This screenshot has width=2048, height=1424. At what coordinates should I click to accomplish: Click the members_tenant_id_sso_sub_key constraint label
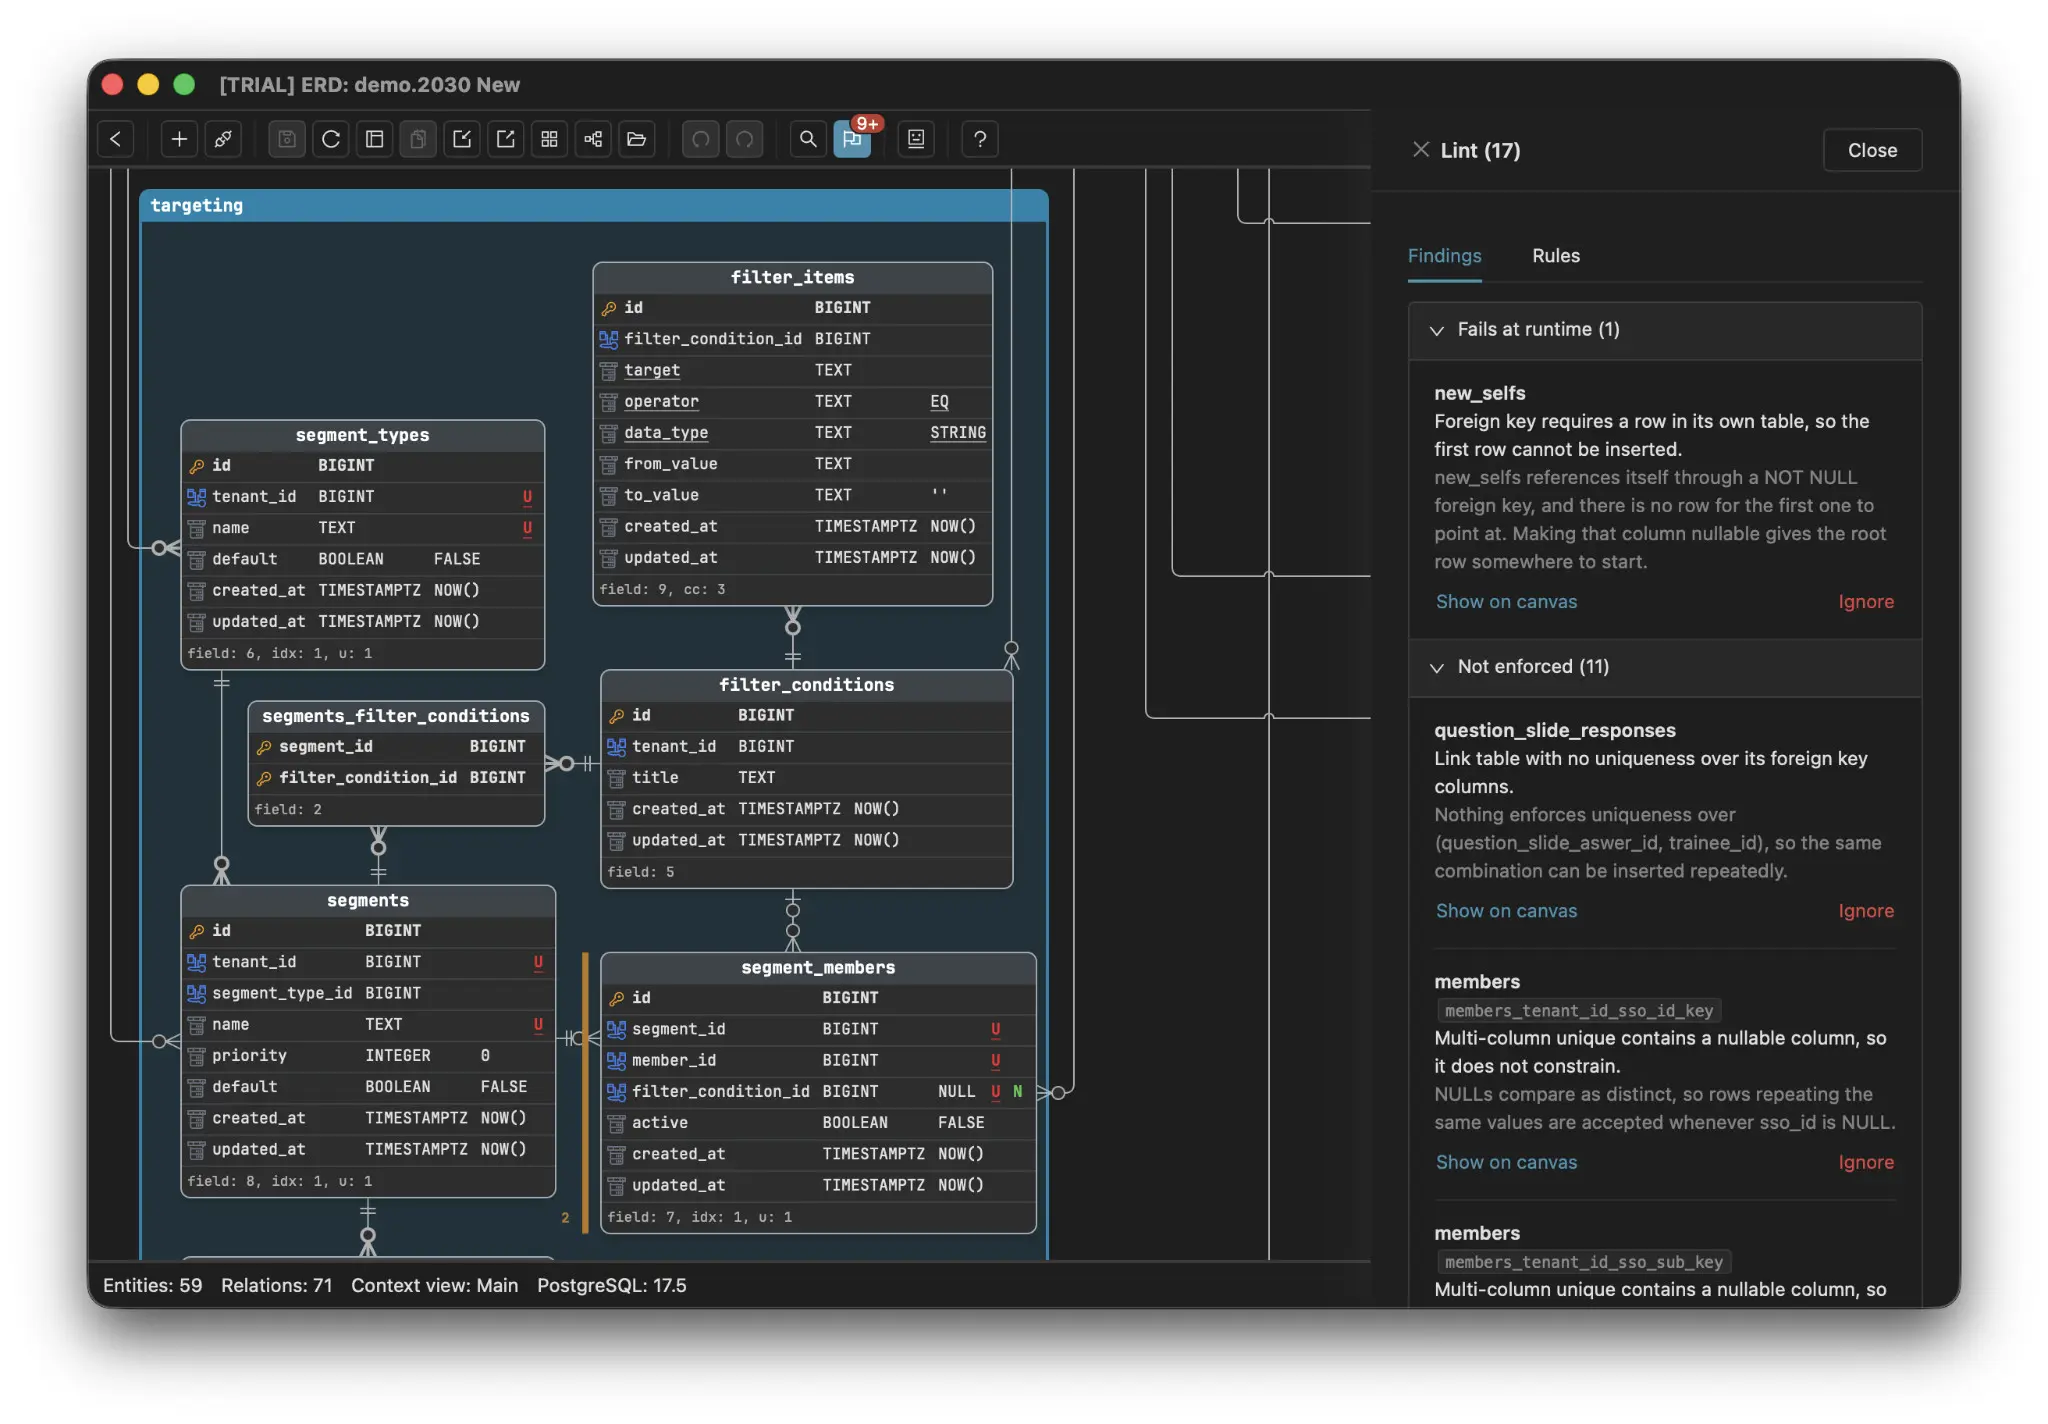tap(1584, 1262)
